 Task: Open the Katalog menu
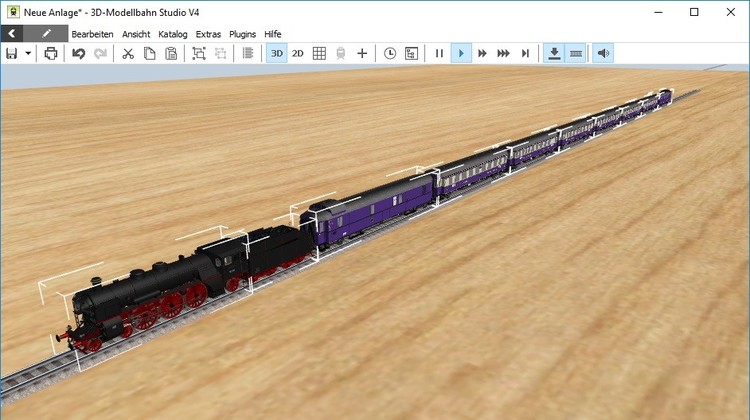pos(173,34)
